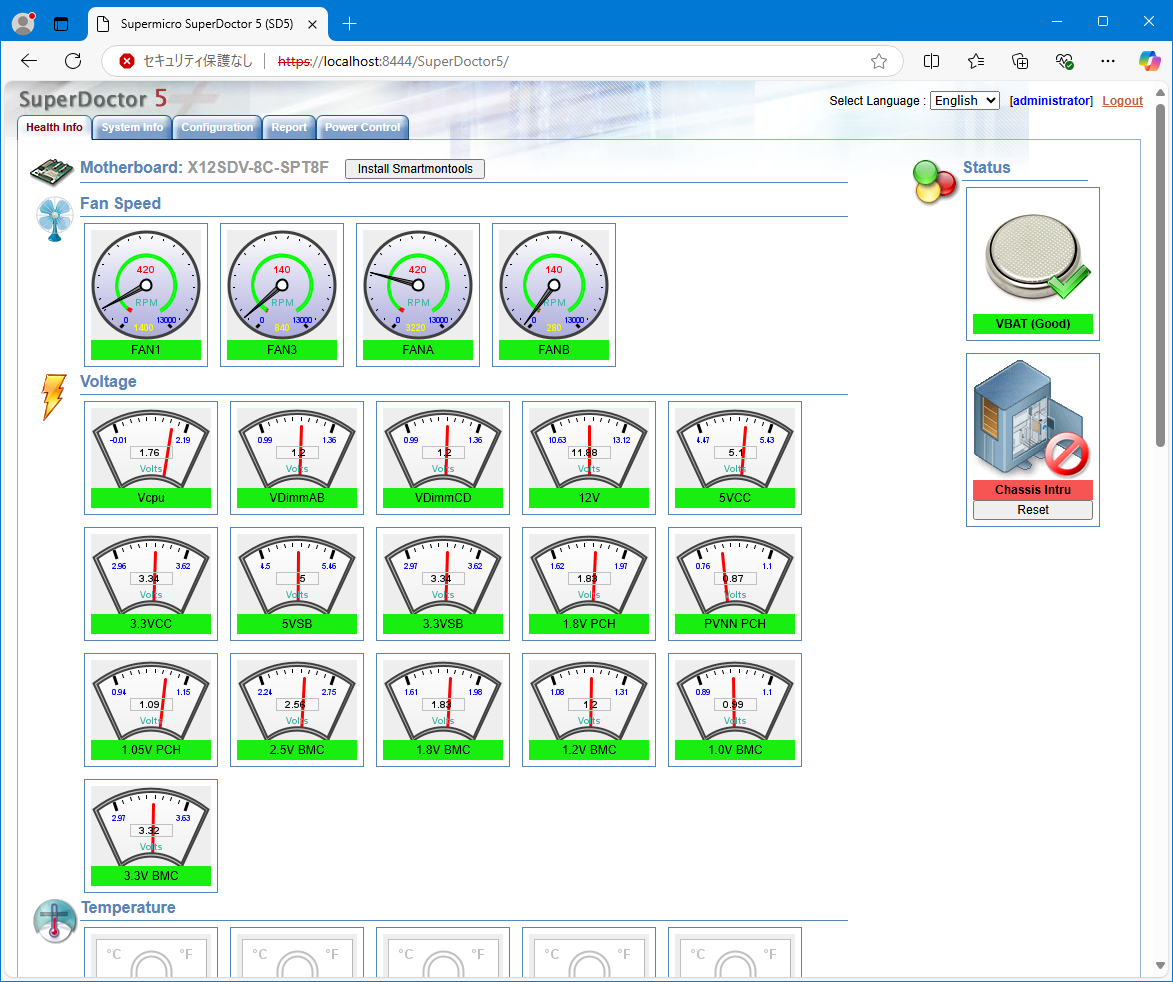1173x982 pixels.
Task: Click the not secure site warning
Action: (x=186, y=61)
